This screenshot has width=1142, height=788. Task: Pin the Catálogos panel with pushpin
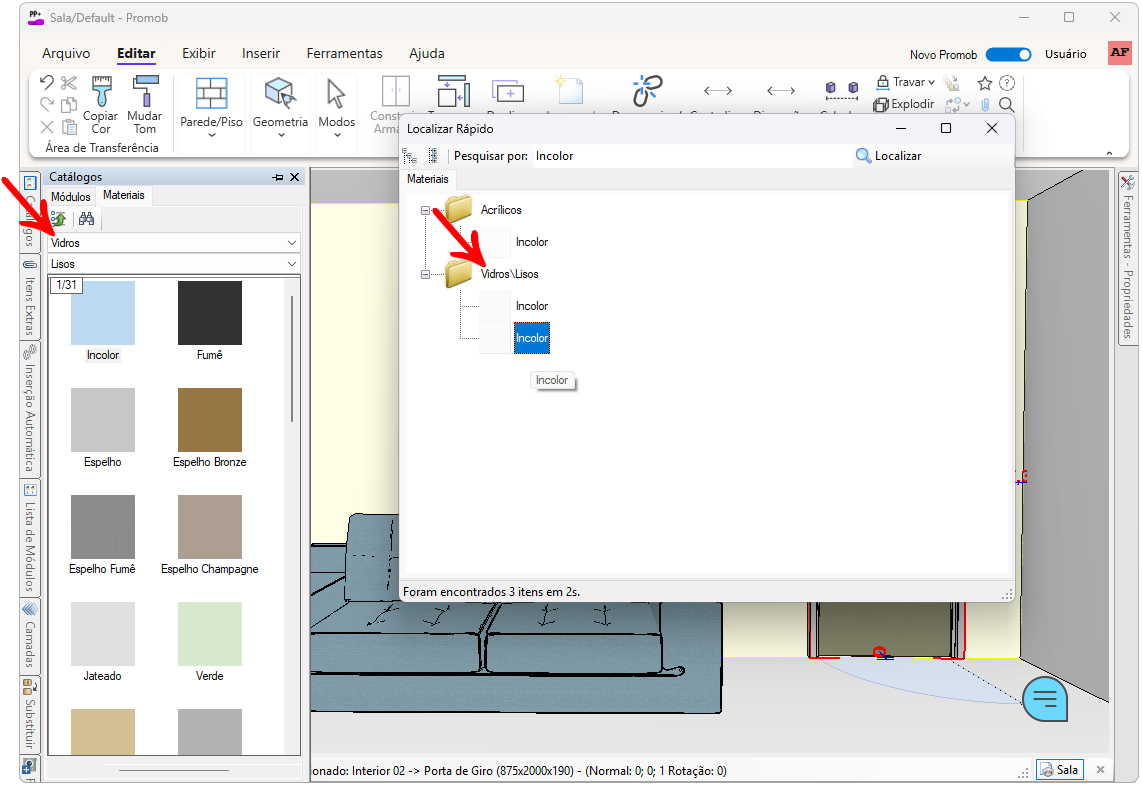click(277, 177)
